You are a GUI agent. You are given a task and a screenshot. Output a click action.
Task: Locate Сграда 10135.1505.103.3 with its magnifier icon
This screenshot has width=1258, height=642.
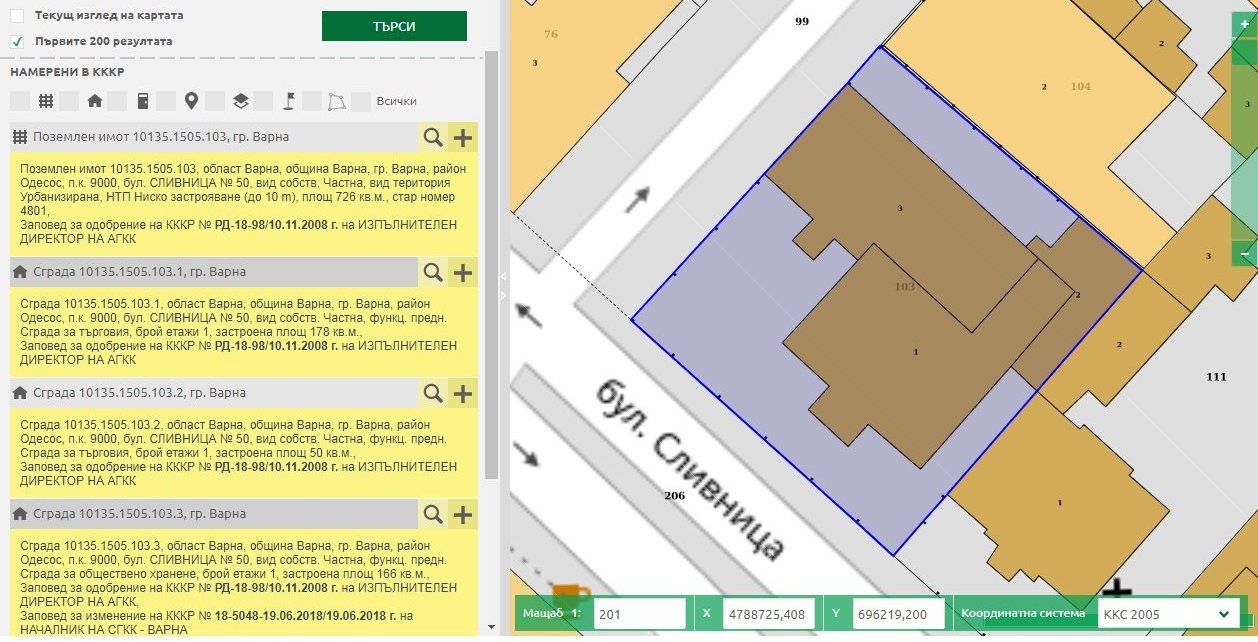tap(433, 514)
